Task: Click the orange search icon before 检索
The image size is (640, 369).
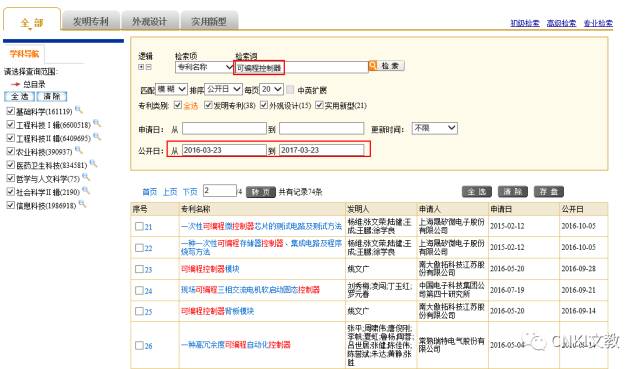Action: tap(373, 66)
